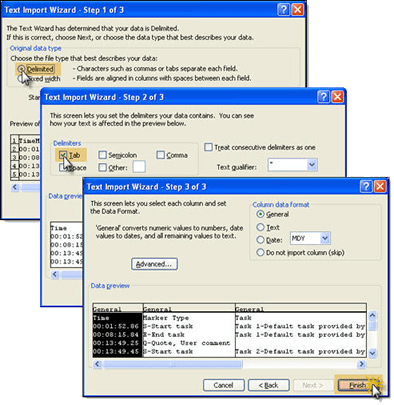
Task: Check Treat consecutive delimiters as one
Action: [208, 147]
